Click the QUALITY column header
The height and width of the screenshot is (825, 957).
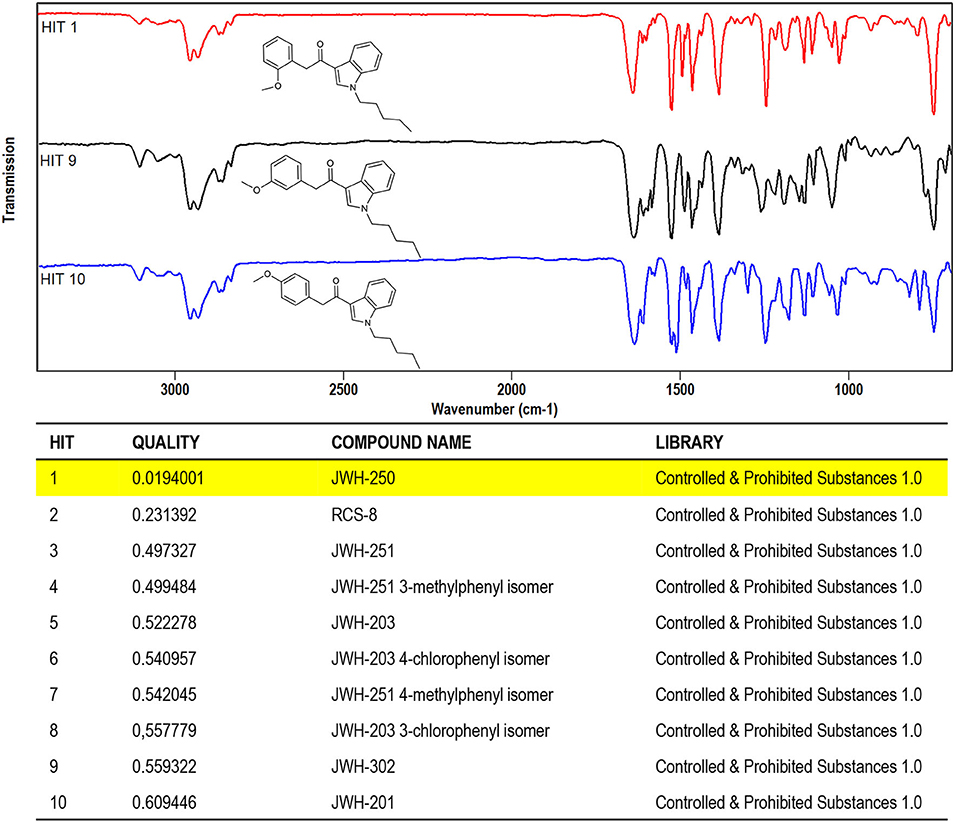tap(165, 442)
